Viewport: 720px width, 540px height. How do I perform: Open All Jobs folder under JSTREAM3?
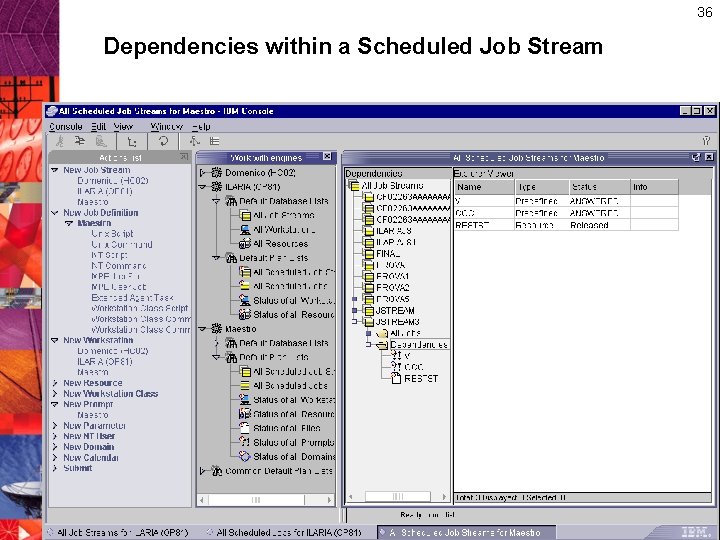pos(405,333)
